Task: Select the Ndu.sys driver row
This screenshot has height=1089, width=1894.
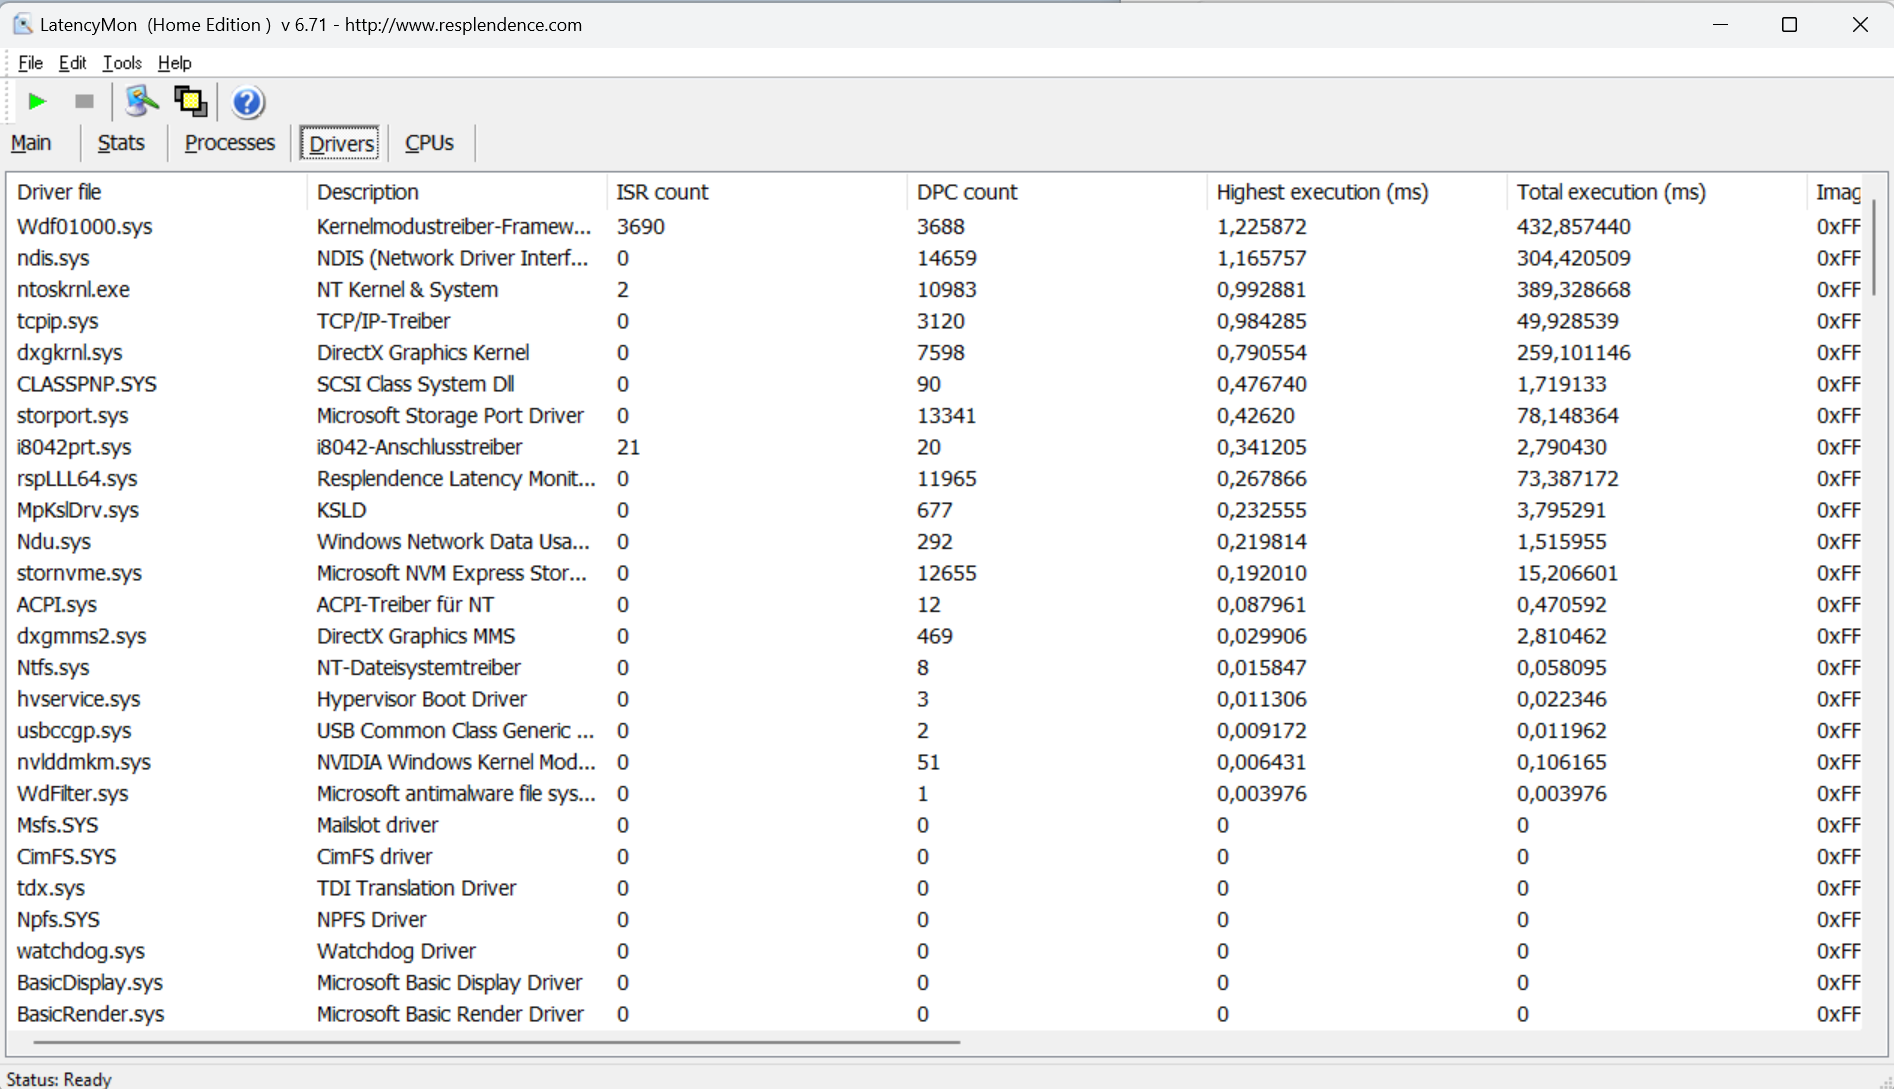Action: click(x=936, y=542)
